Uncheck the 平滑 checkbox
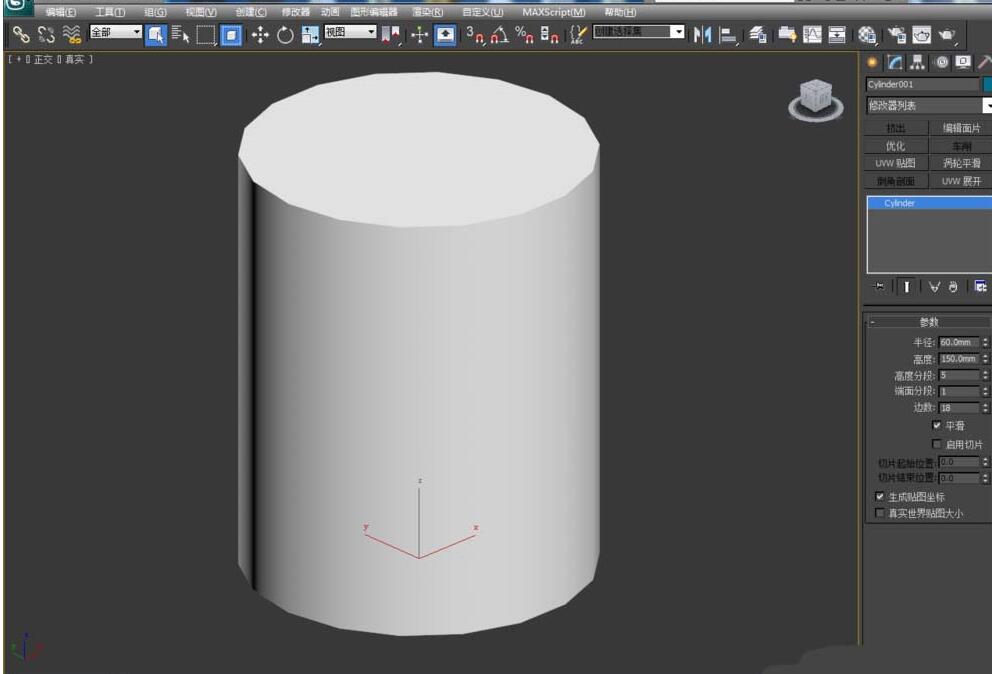The width and height of the screenshot is (992, 674). [936, 425]
